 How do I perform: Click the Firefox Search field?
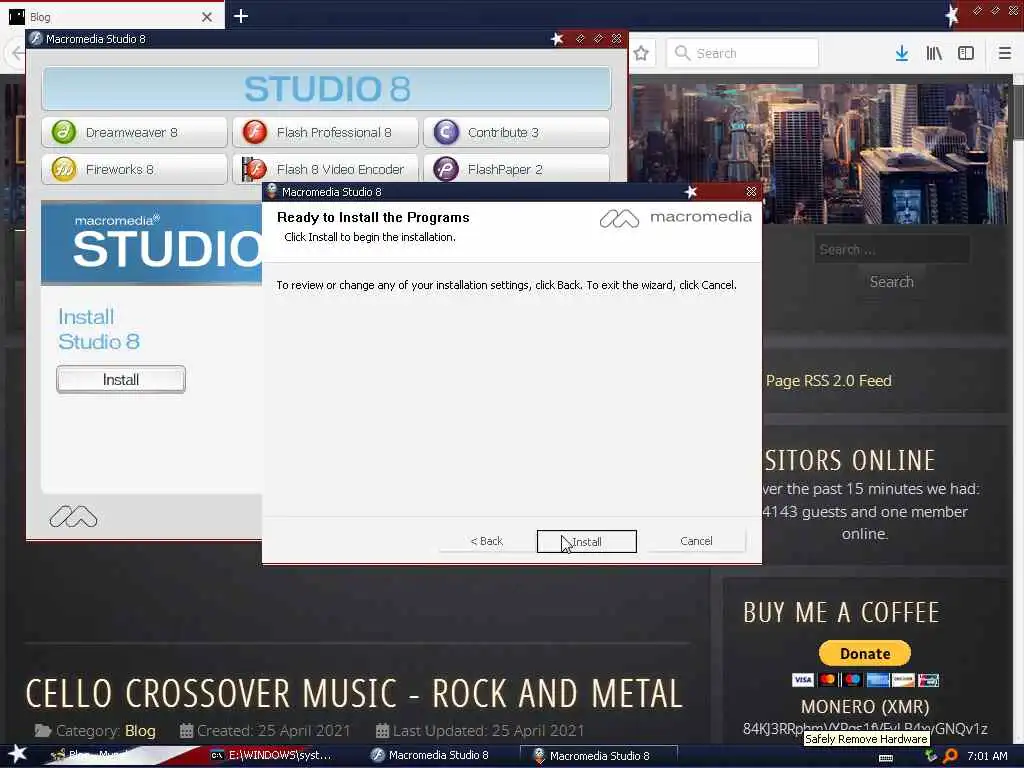click(x=742, y=53)
